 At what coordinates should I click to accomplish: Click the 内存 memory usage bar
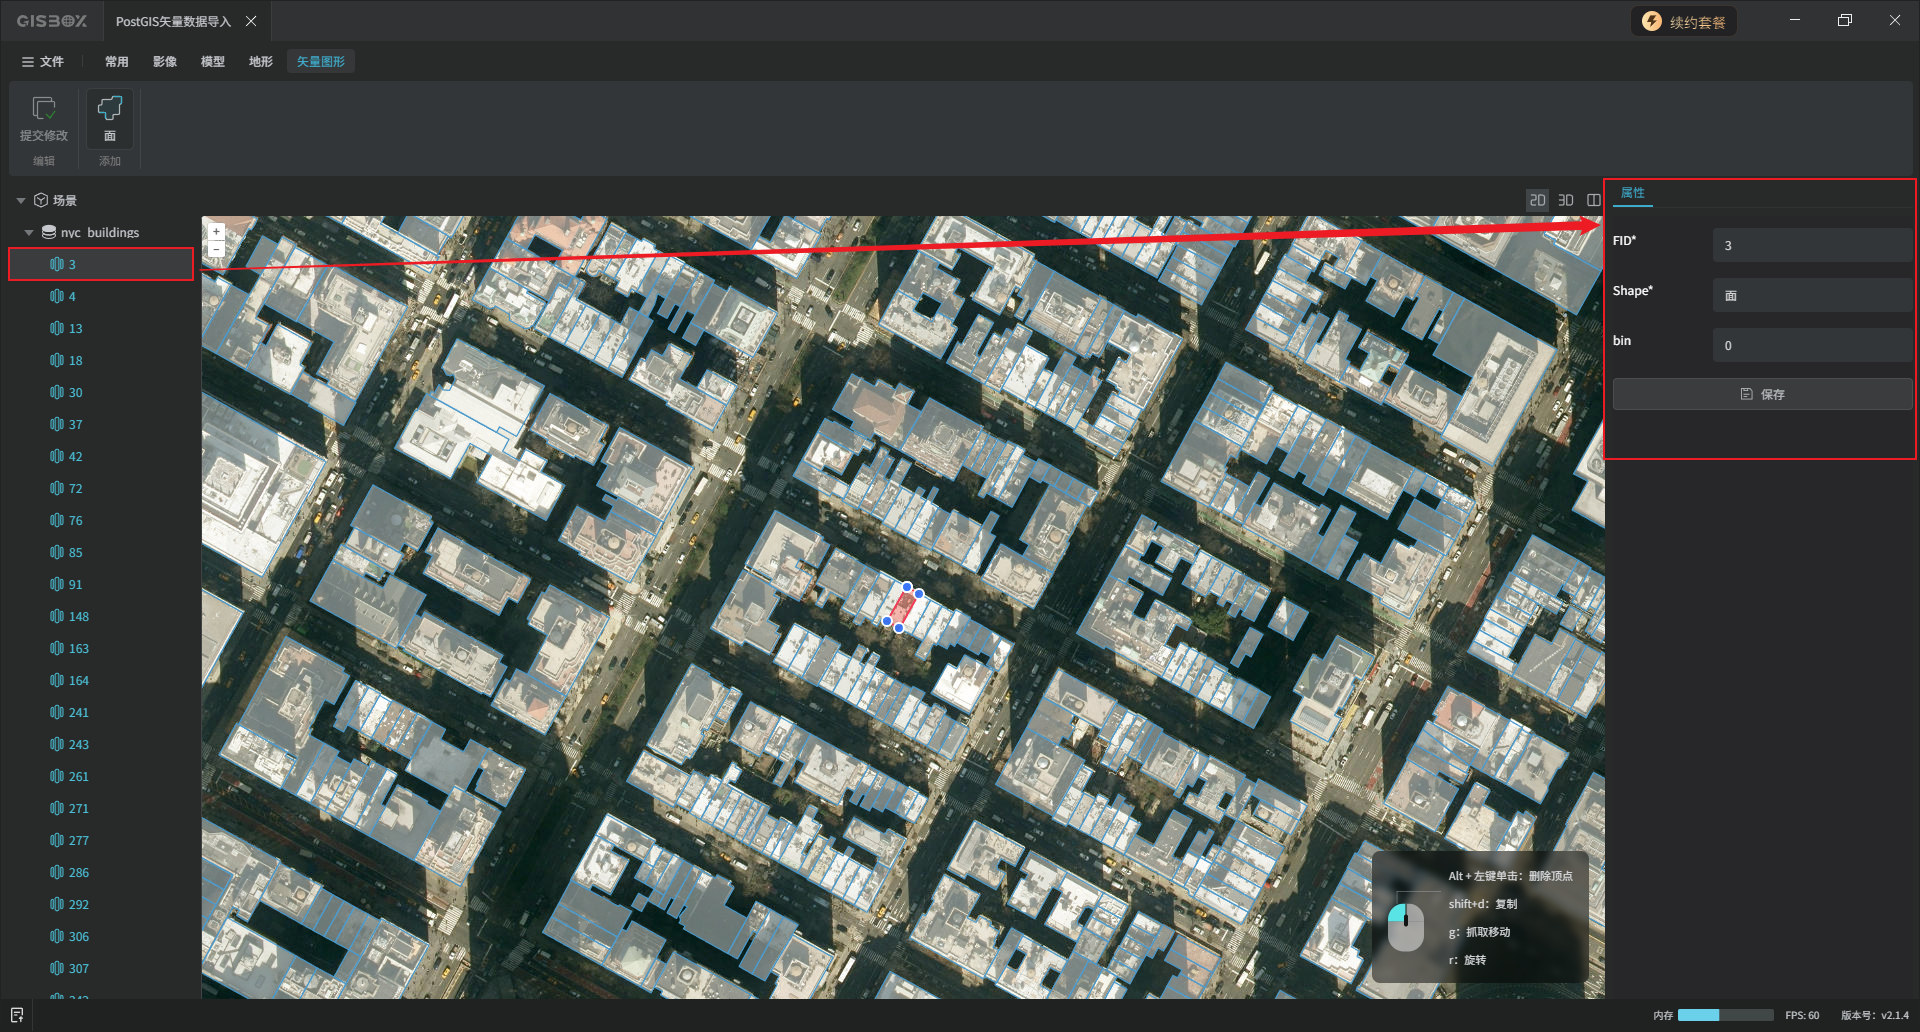[1725, 1015]
